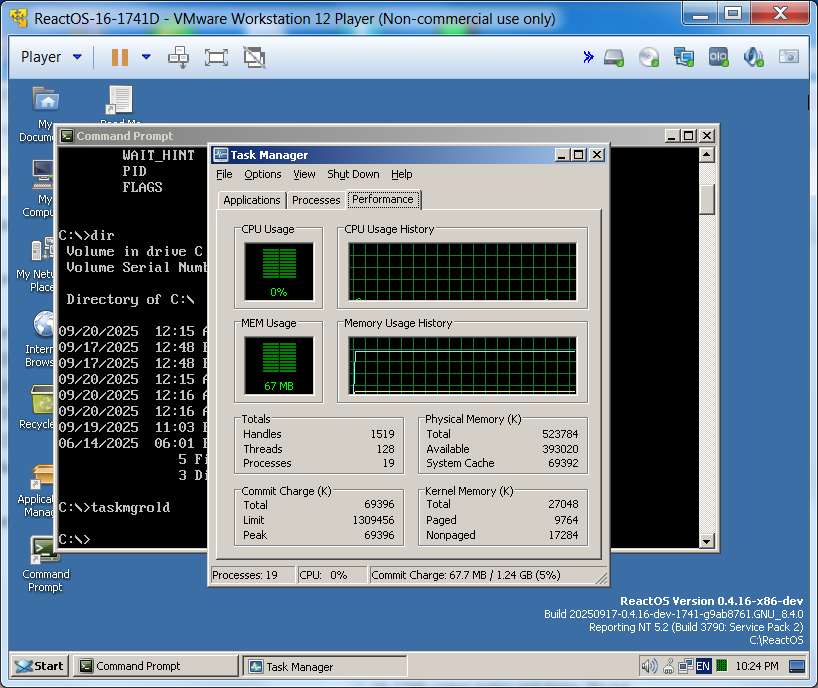This screenshot has width=818, height=688.
Task: Click the Start button
Action: 39,666
